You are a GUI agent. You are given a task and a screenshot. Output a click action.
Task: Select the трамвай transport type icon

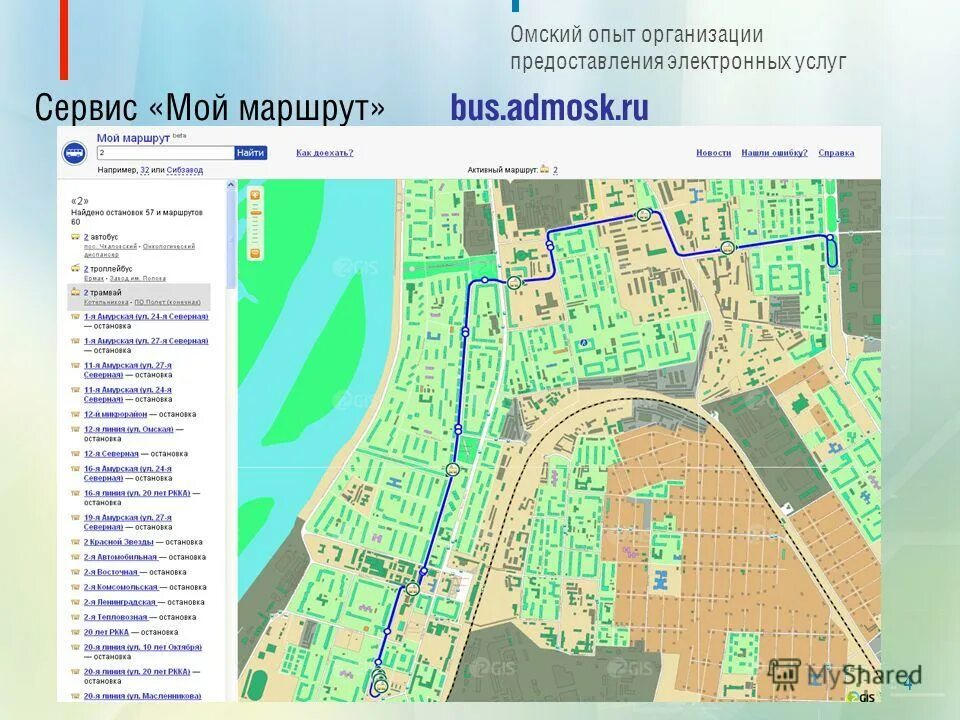[x=74, y=292]
